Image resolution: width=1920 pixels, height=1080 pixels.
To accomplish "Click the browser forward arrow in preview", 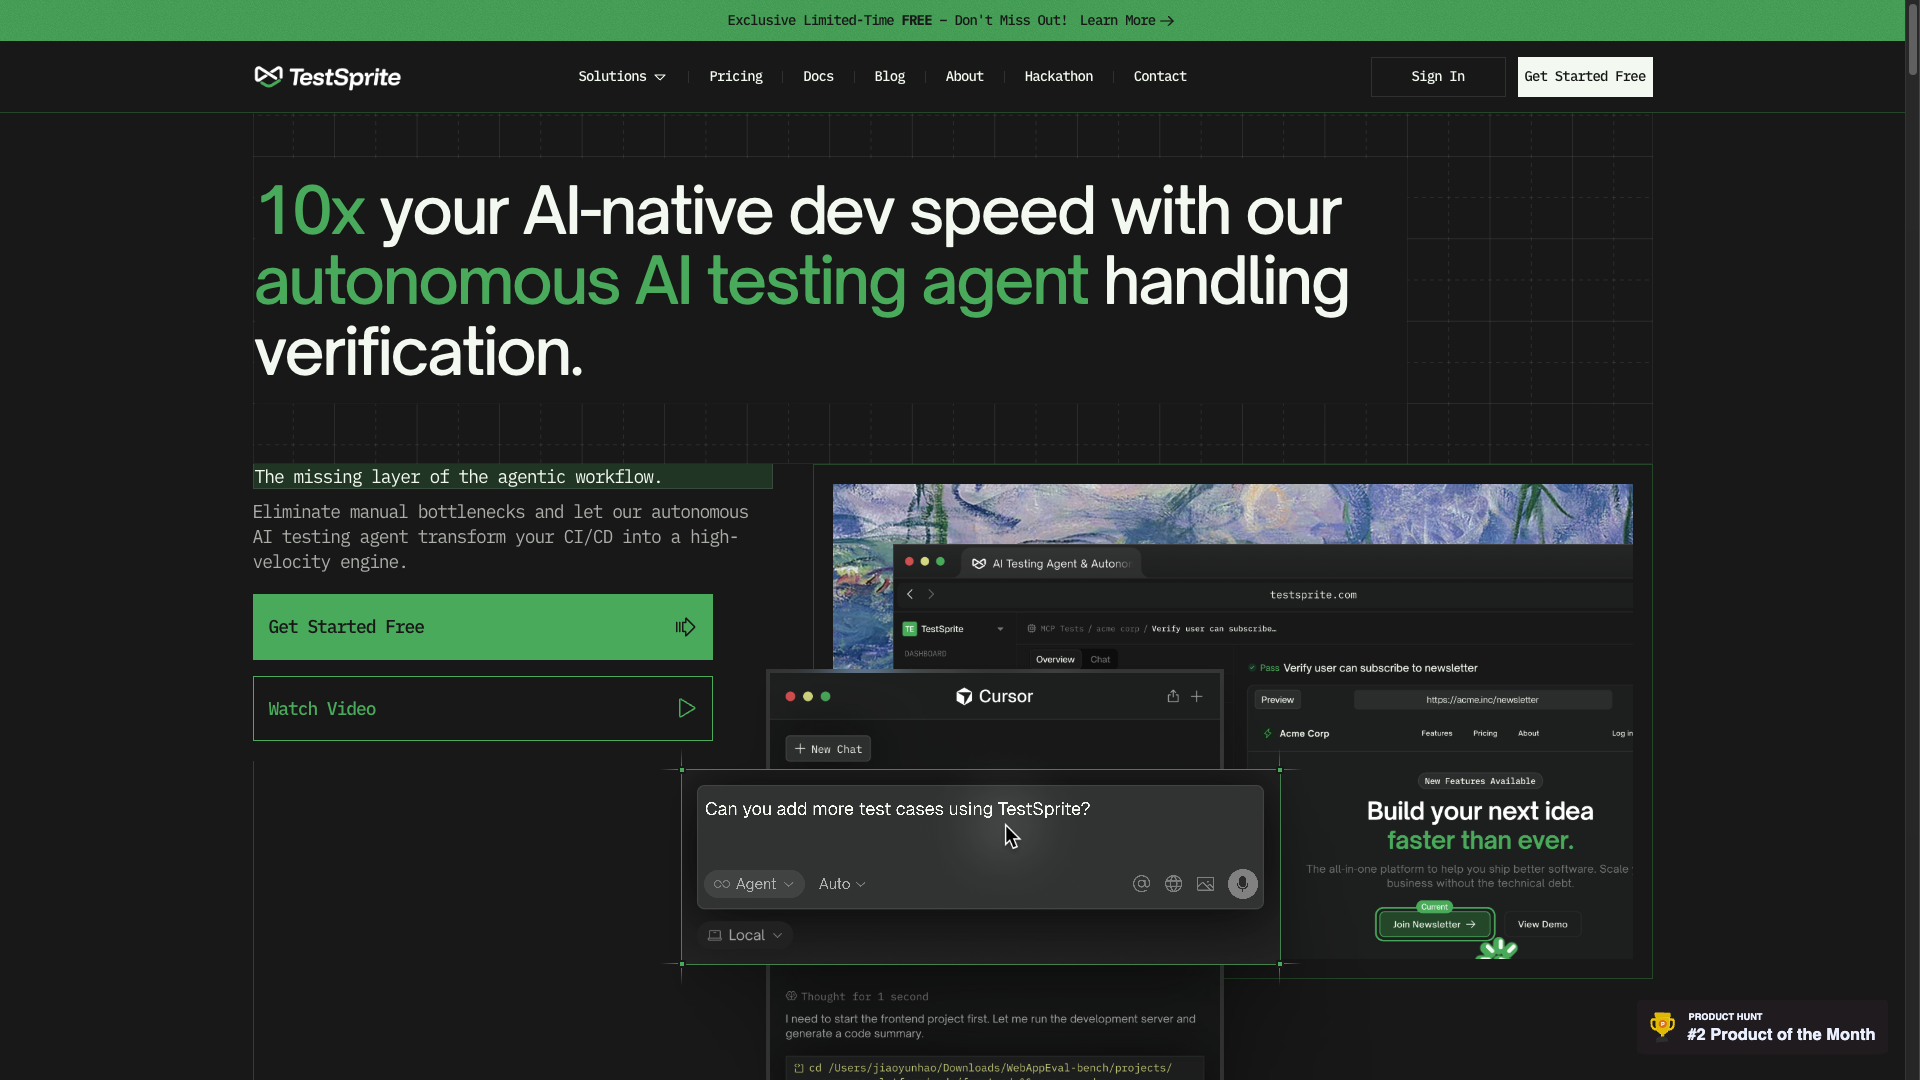I will click(931, 595).
